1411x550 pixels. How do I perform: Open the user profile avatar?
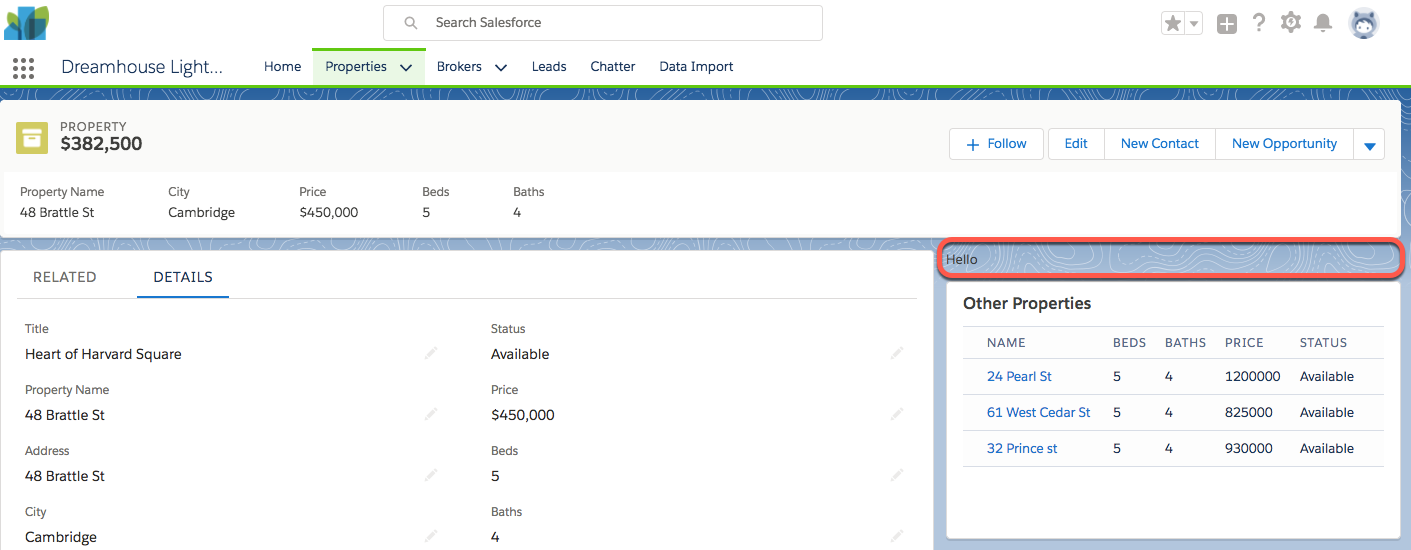pos(1364,23)
